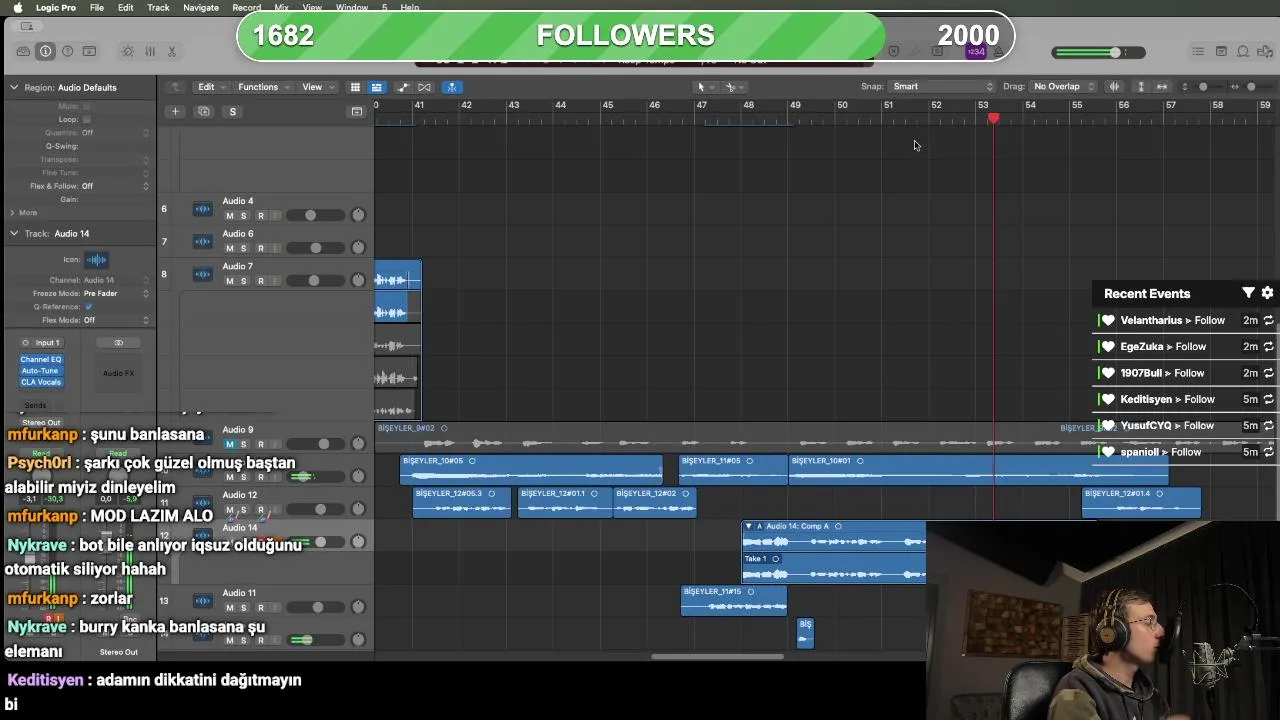This screenshot has width=1280, height=720.
Task: Open the Functions menu in tracks area
Action: point(263,87)
